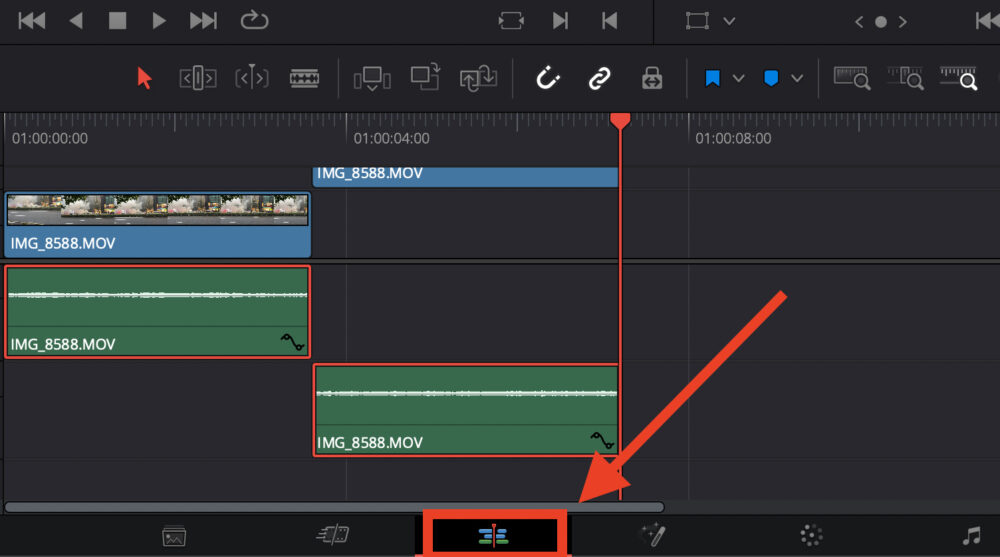The width and height of the screenshot is (1000, 557).
Task: Switch to the Fusion page
Action: click(652, 535)
